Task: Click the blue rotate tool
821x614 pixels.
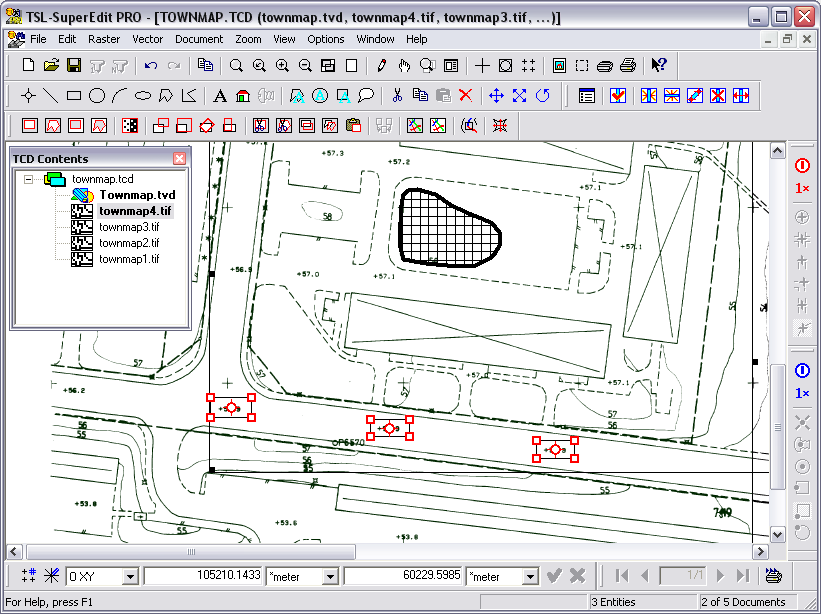Action: (542, 96)
